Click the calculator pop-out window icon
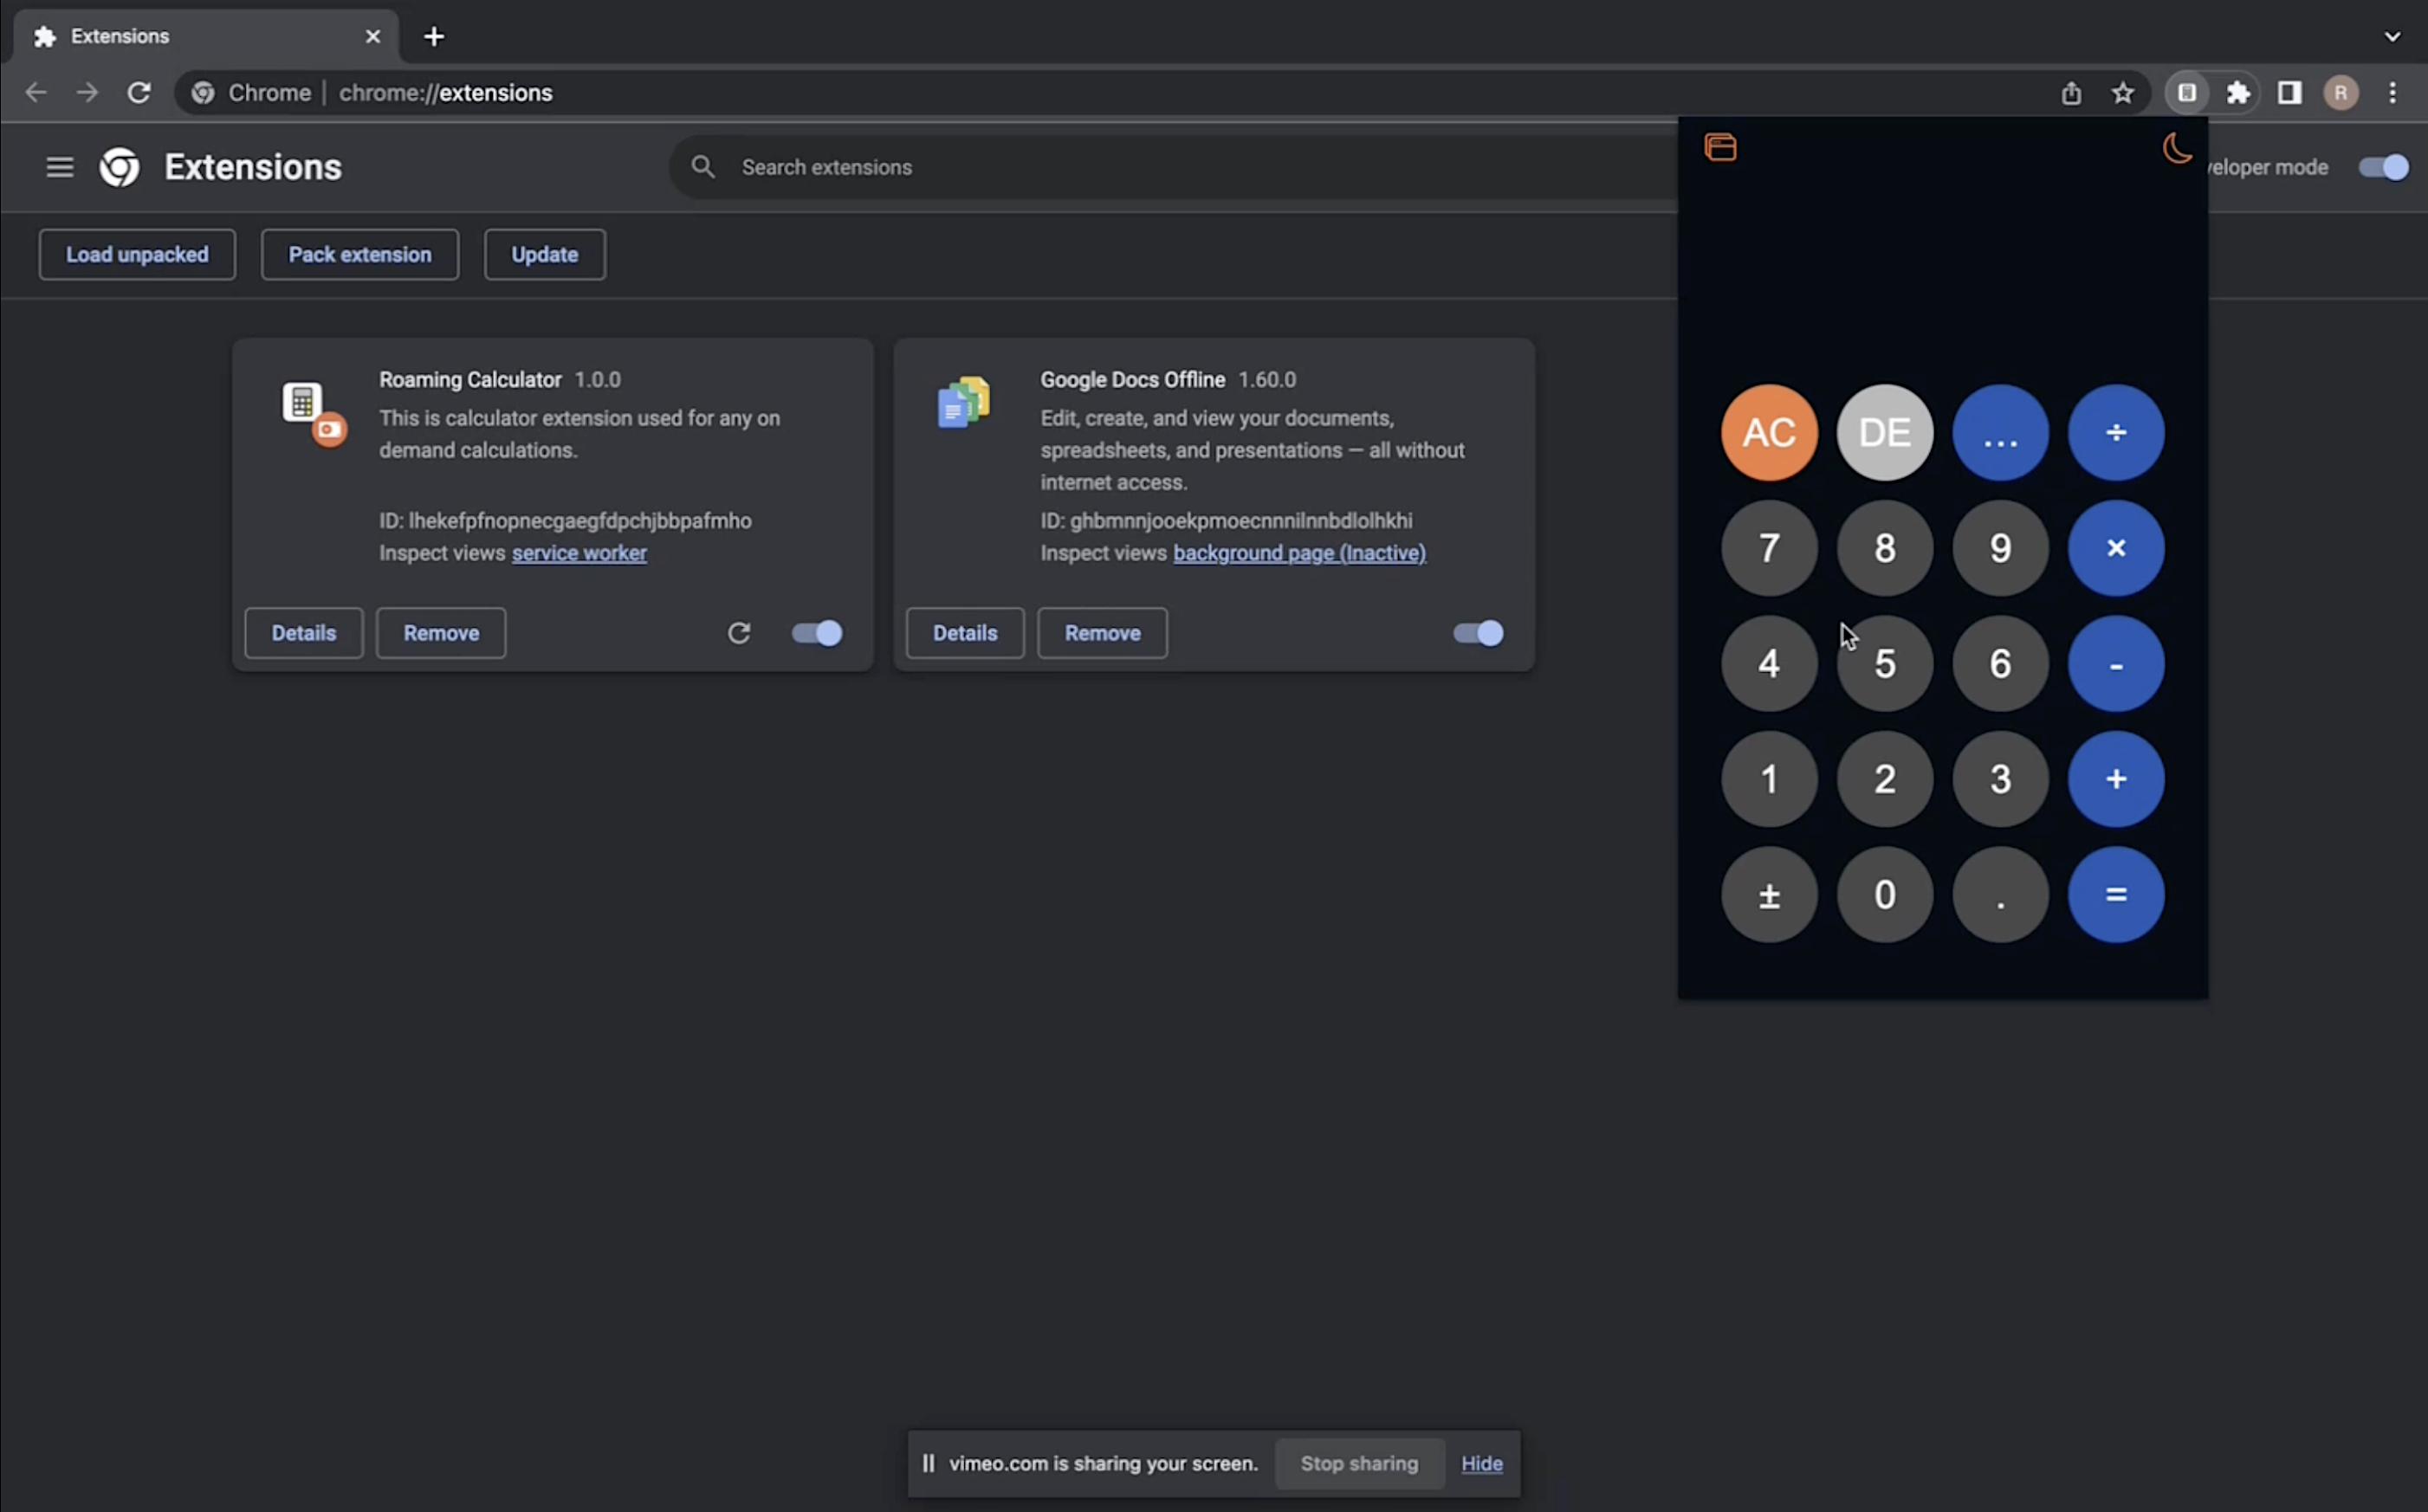The width and height of the screenshot is (2428, 1512). (x=1720, y=148)
